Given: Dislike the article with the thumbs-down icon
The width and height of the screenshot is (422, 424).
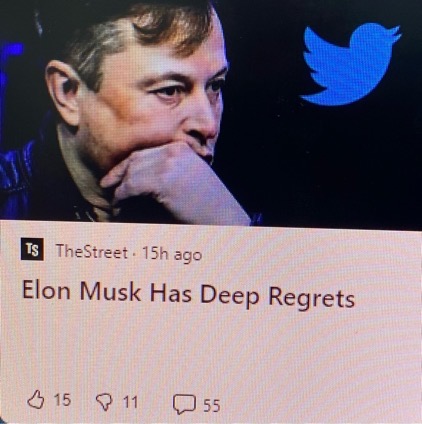Looking at the screenshot, I should (x=105, y=402).
